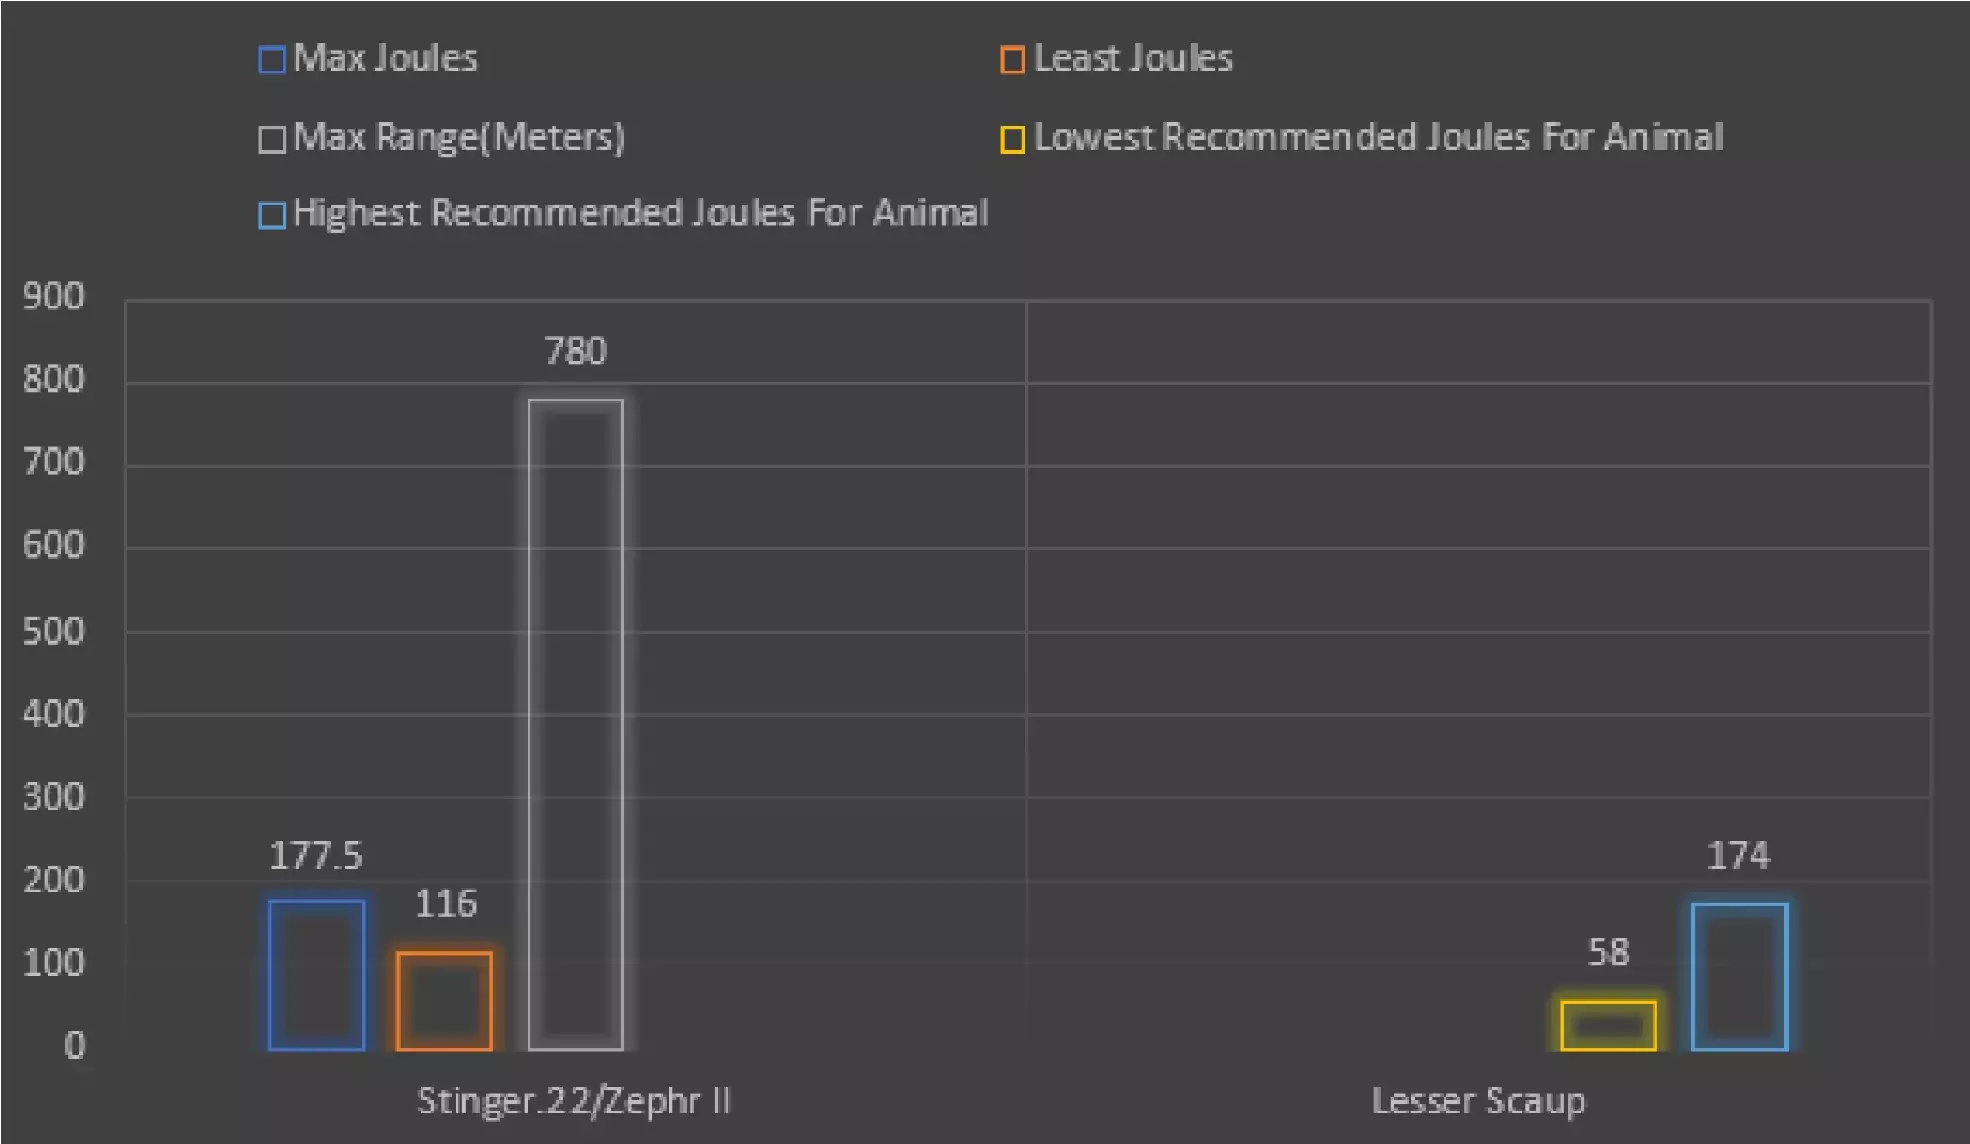Select the 177.5 data label
Viewport: 1970px width, 1144px height.
(x=316, y=856)
